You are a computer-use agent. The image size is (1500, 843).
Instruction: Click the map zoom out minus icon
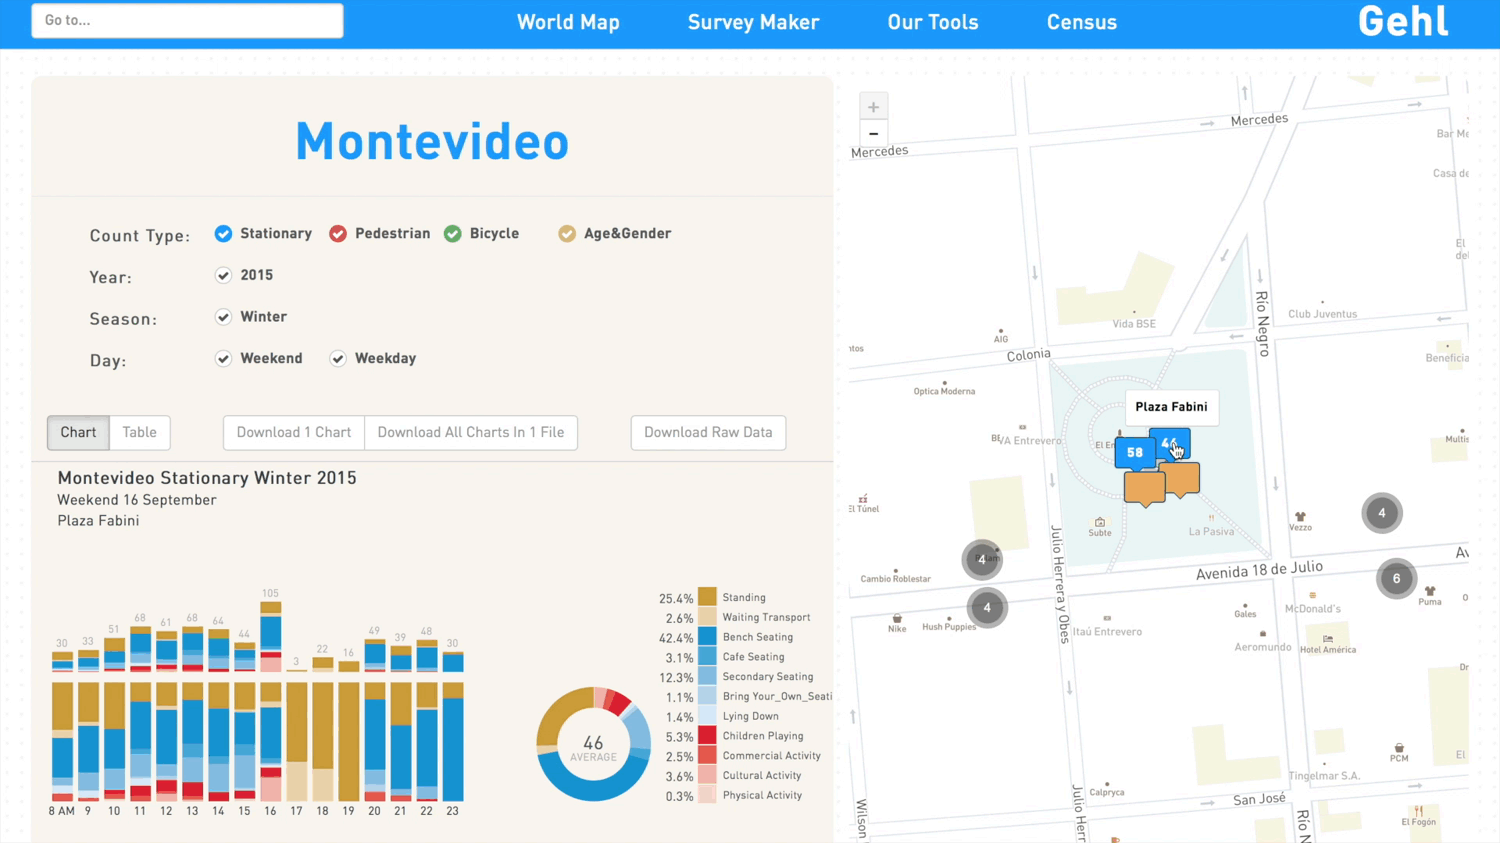click(873, 134)
